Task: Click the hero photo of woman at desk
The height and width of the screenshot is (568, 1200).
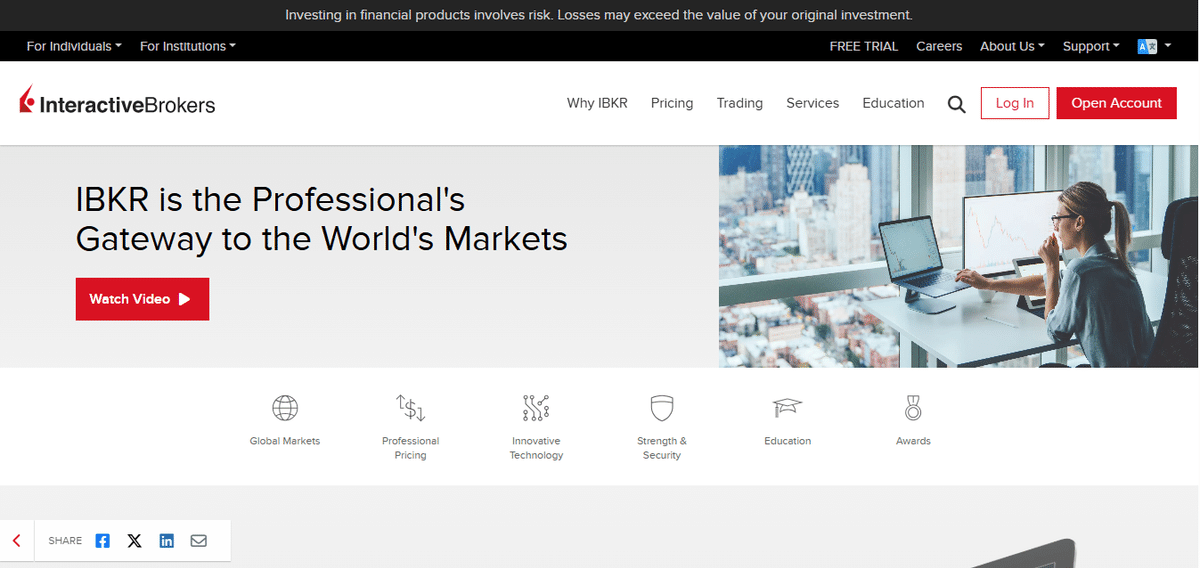Action: pyautogui.click(x=958, y=256)
